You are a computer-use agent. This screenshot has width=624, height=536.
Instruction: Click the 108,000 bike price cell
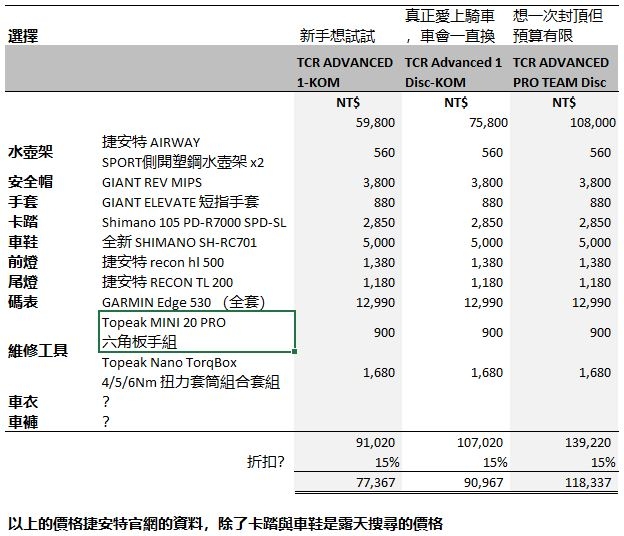click(593, 123)
